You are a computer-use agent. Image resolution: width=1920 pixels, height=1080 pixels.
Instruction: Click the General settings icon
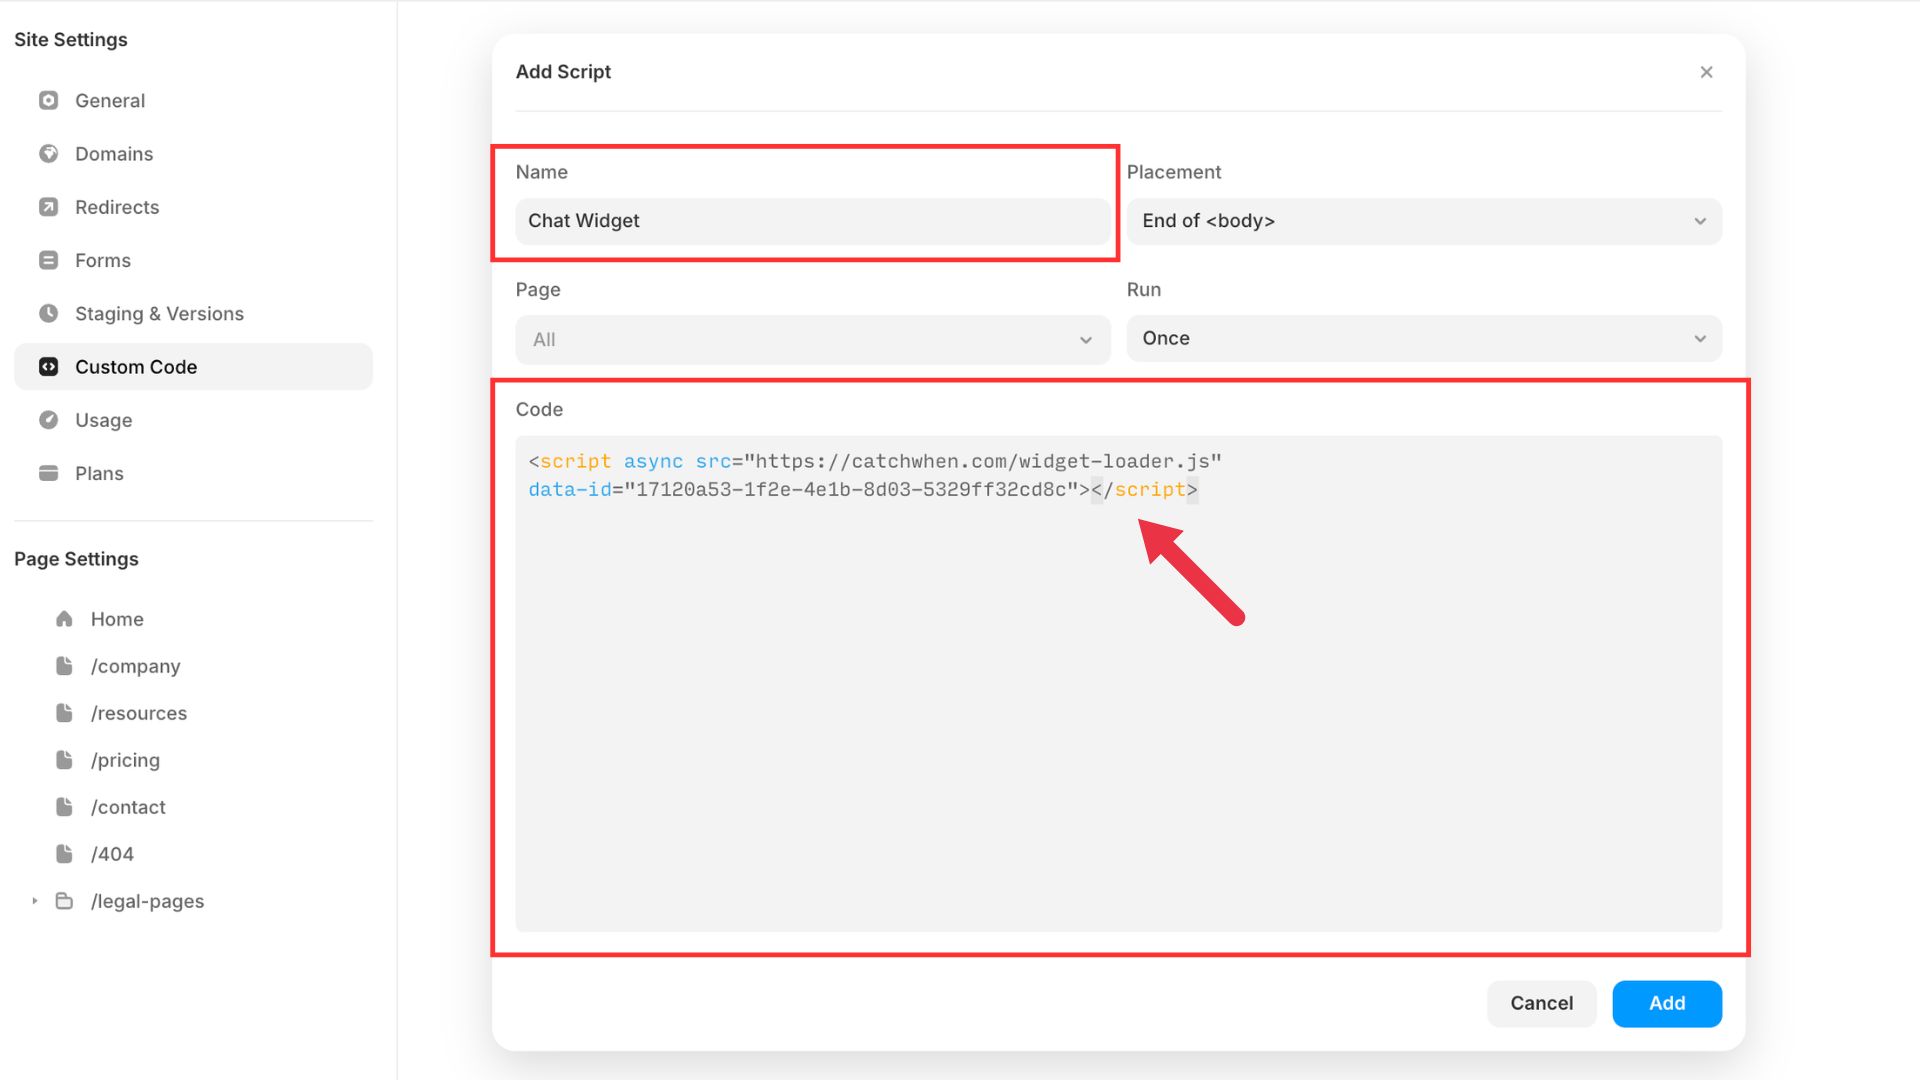[x=48, y=100]
